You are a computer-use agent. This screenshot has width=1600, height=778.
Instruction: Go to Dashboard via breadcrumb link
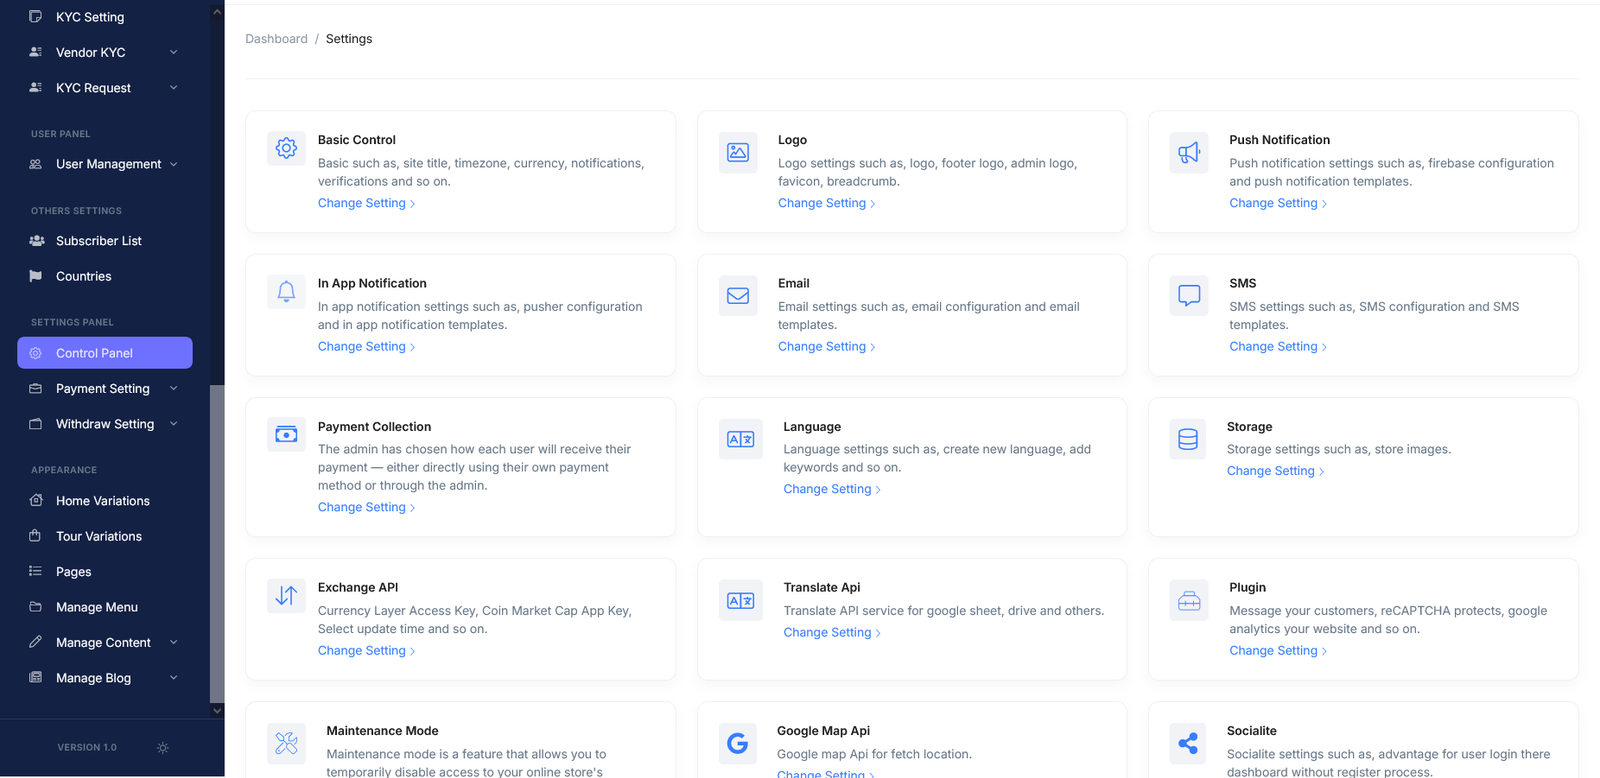pos(276,39)
